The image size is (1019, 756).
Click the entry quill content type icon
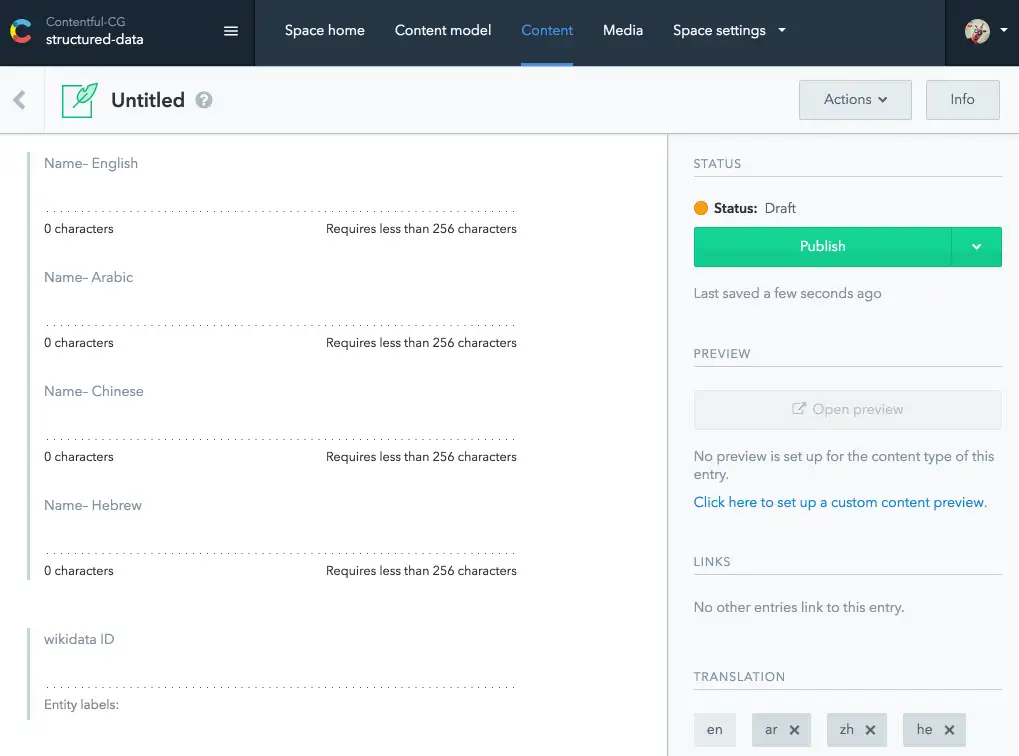(x=79, y=100)
